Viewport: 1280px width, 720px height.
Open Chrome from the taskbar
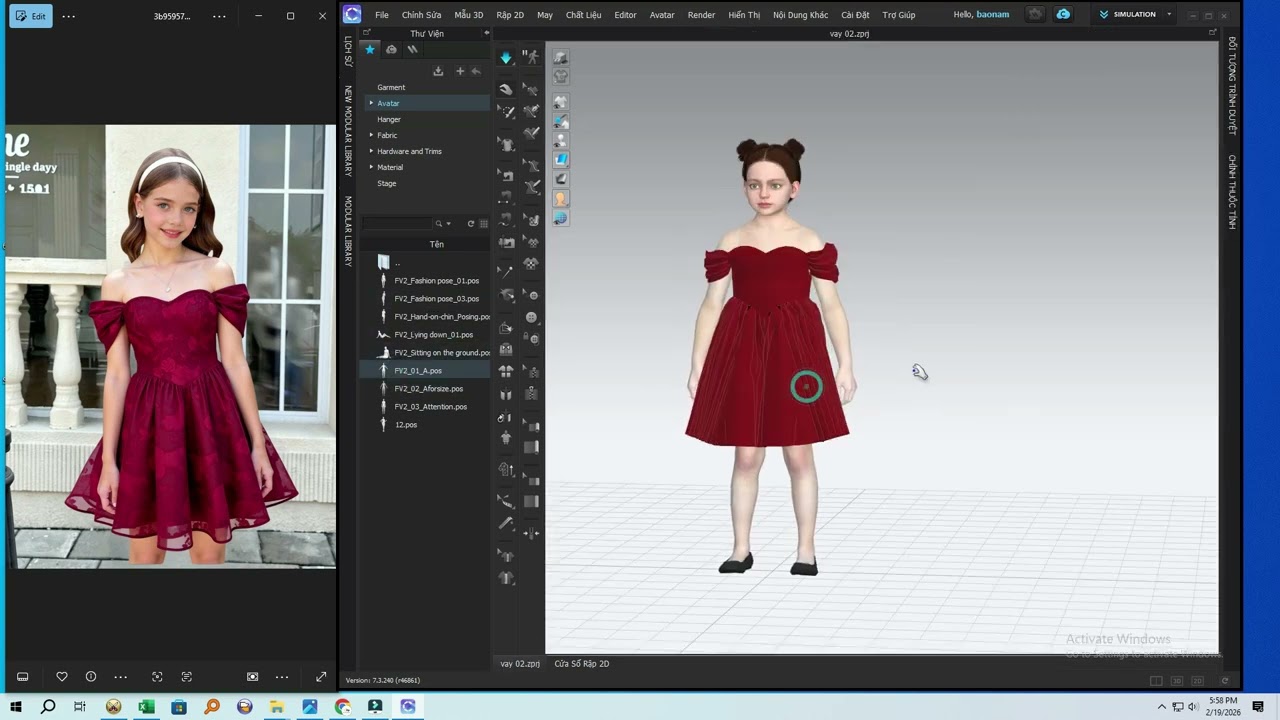coord(343,707)
